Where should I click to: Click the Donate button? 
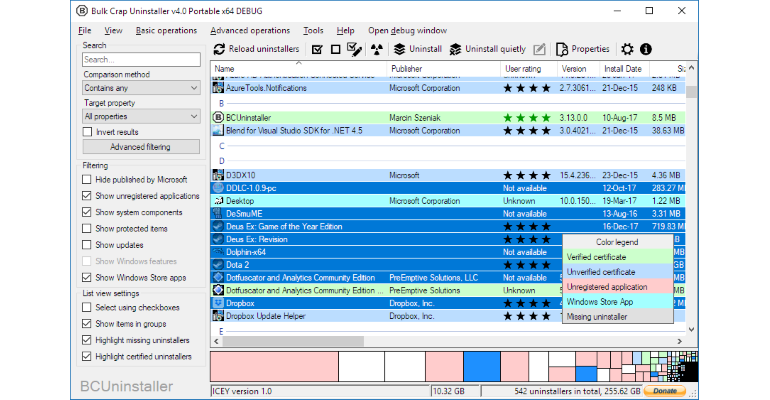[x=665, y=391]
